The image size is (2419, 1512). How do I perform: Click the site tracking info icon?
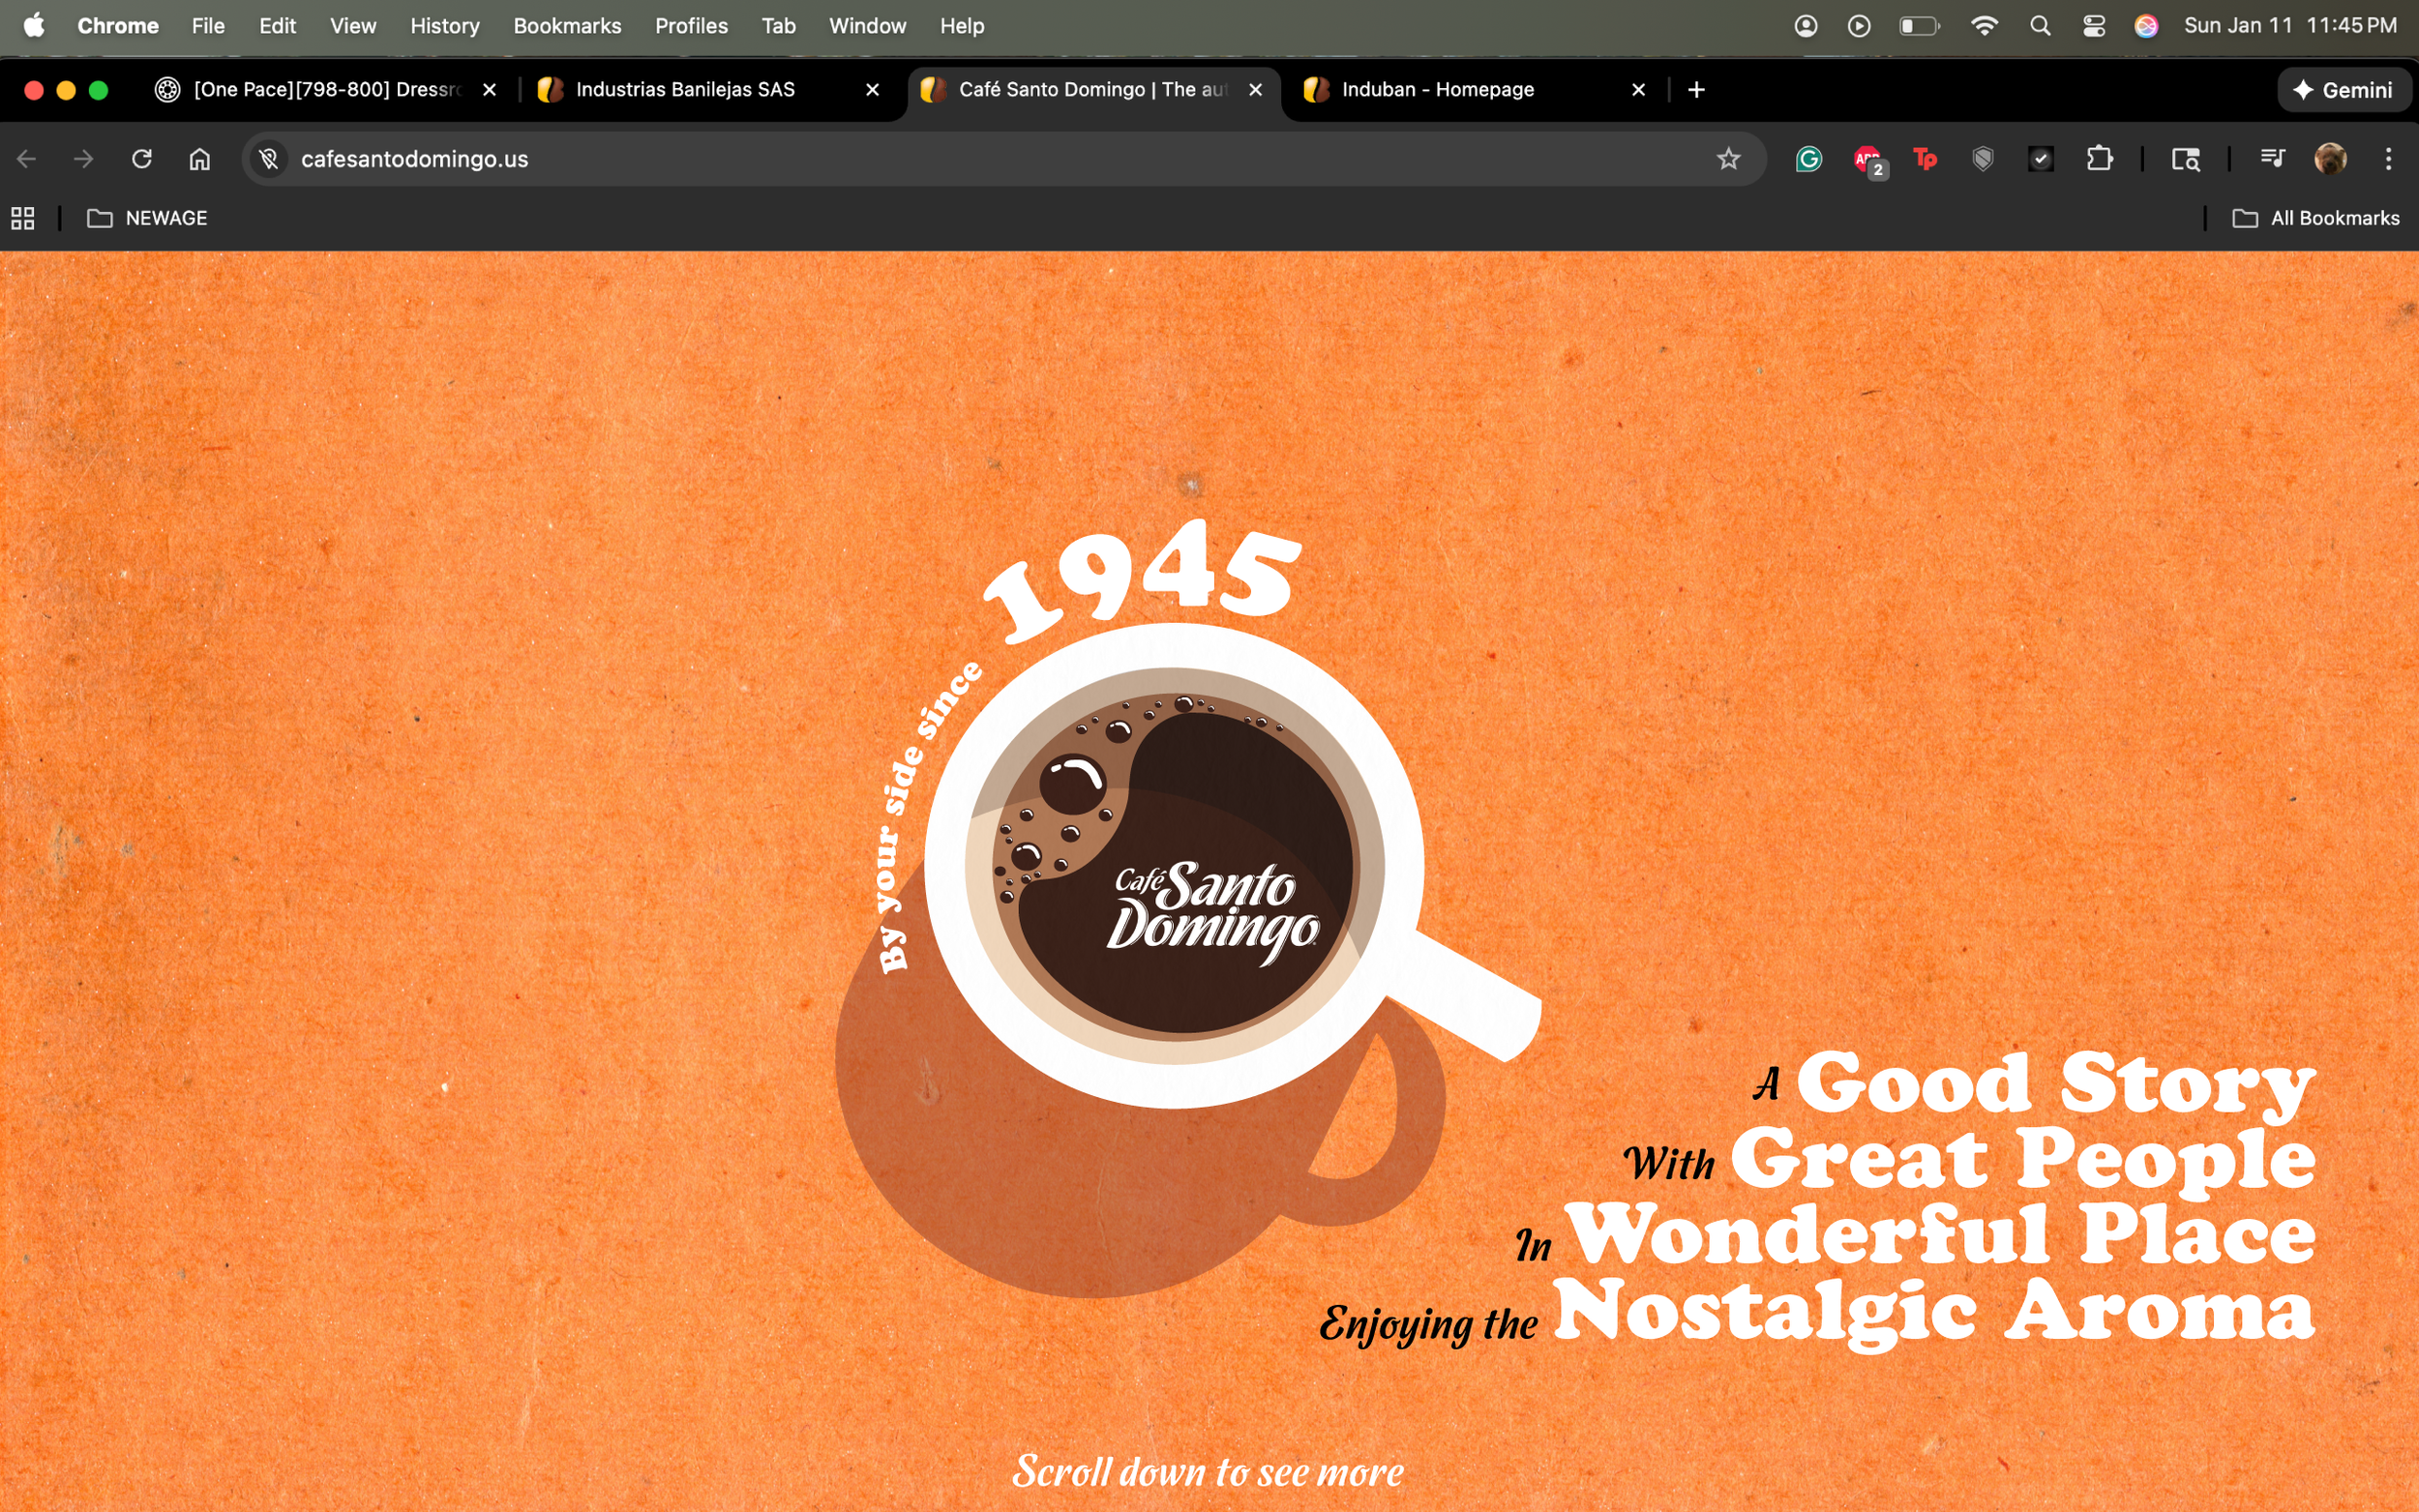(268, 159)
